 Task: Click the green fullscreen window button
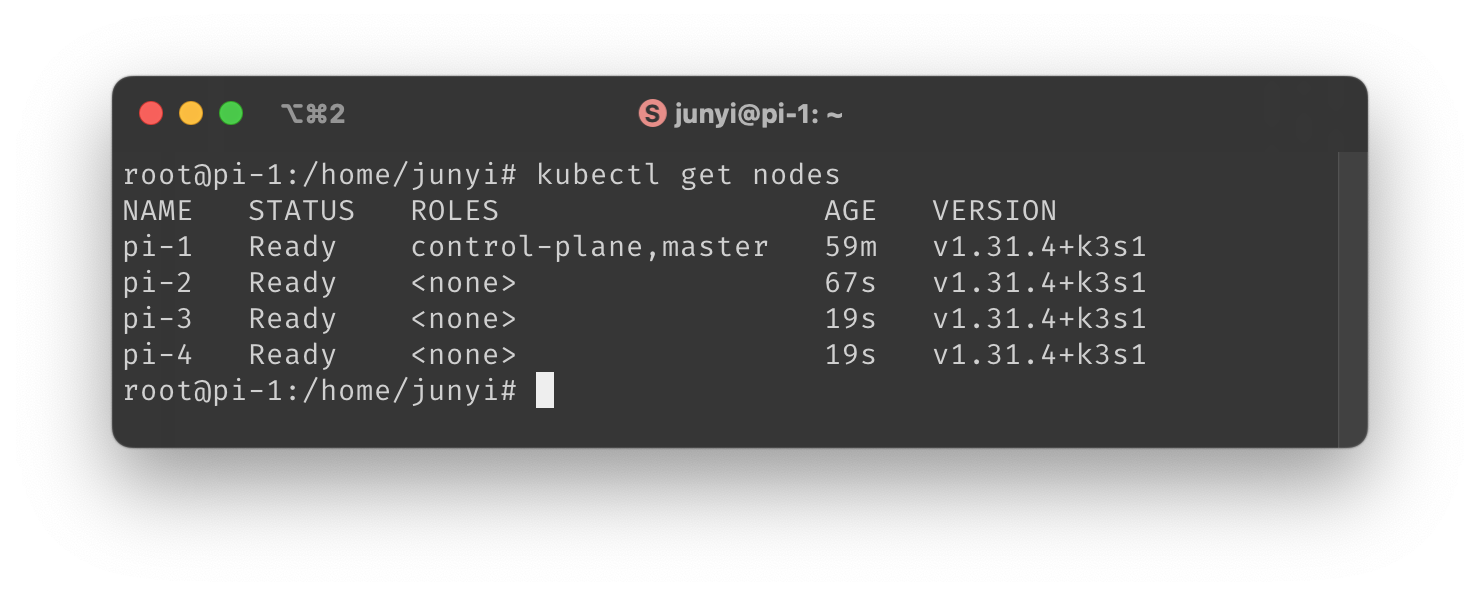click(231, 114)
